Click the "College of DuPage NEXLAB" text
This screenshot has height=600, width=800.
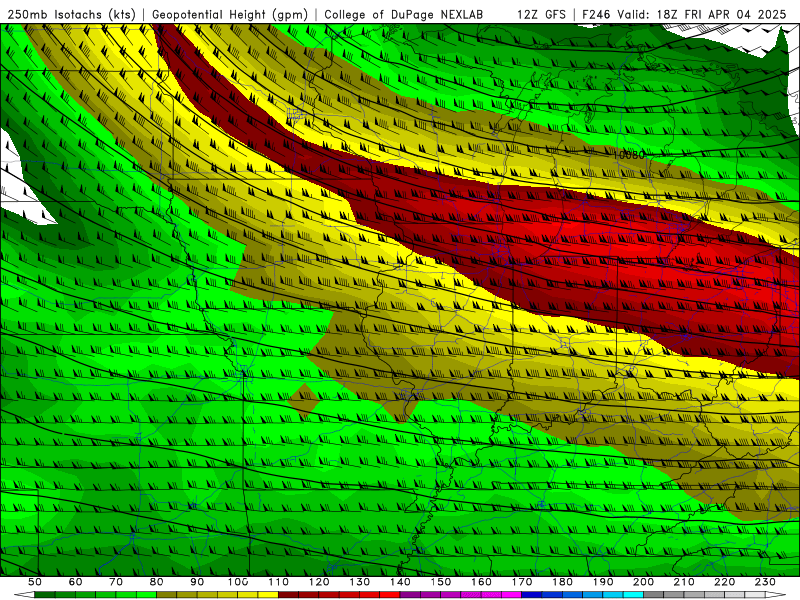[x=404, y=14]
